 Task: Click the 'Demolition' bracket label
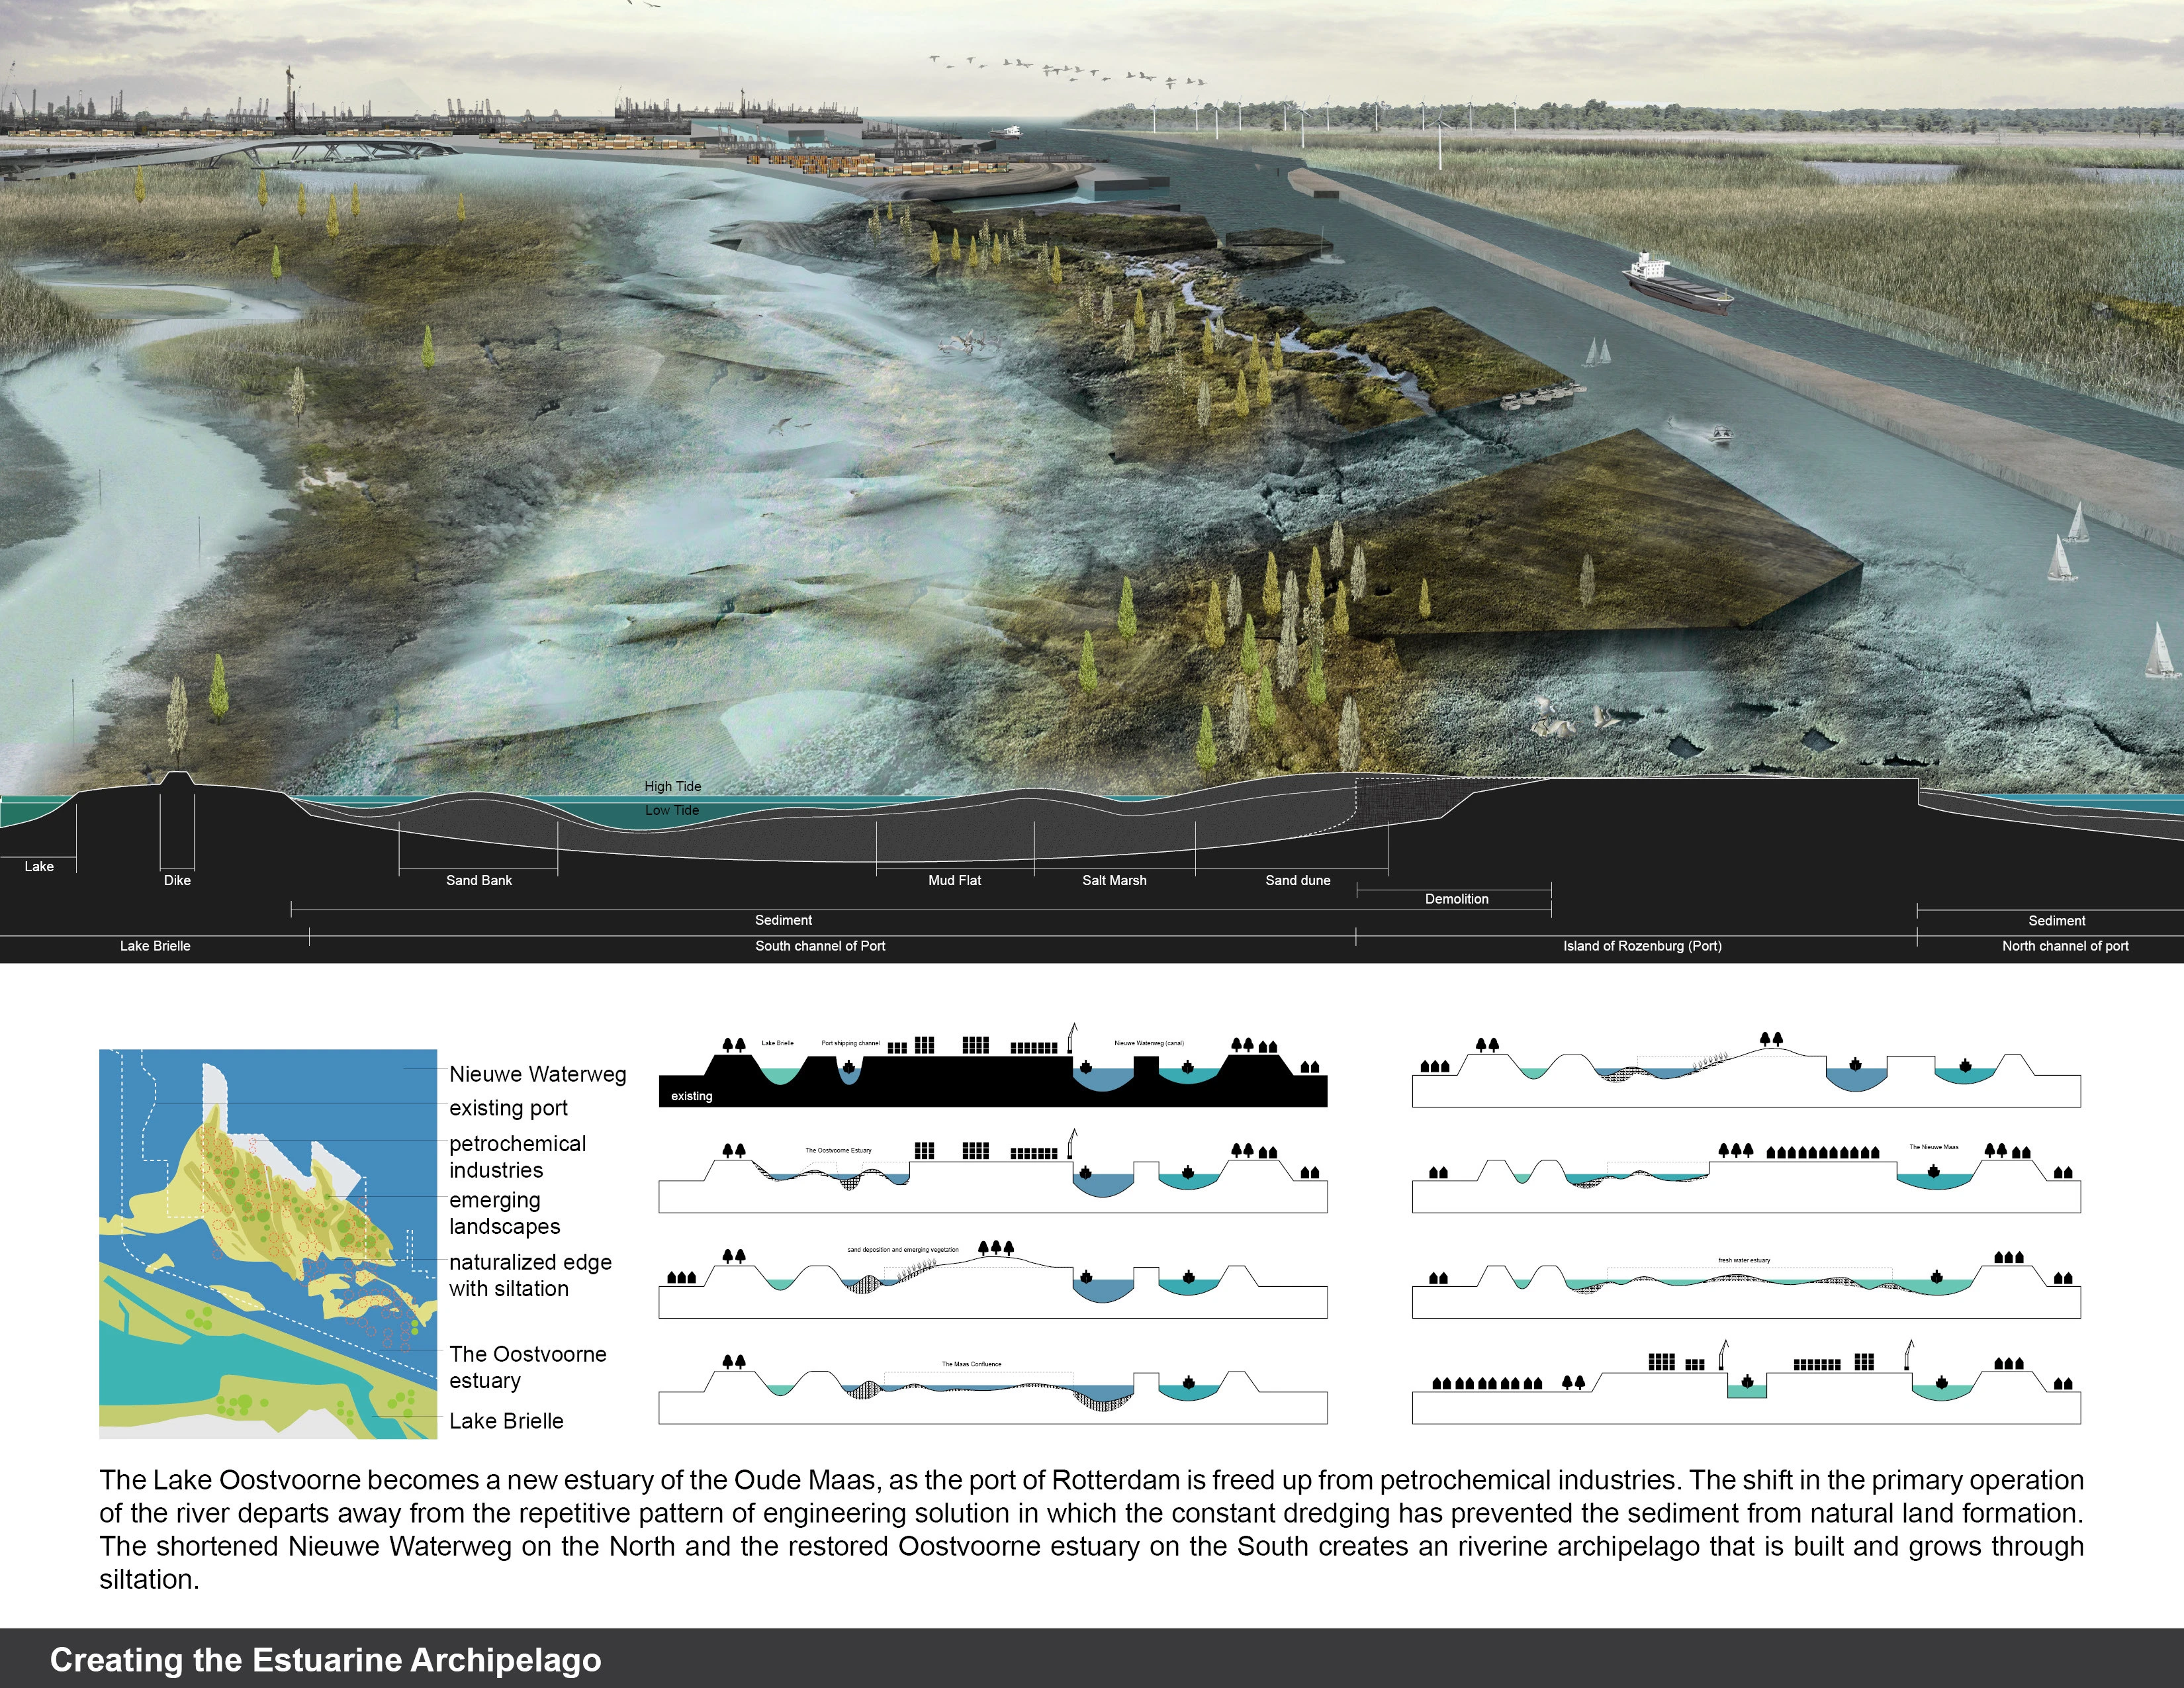click(x=1457, y=899)
